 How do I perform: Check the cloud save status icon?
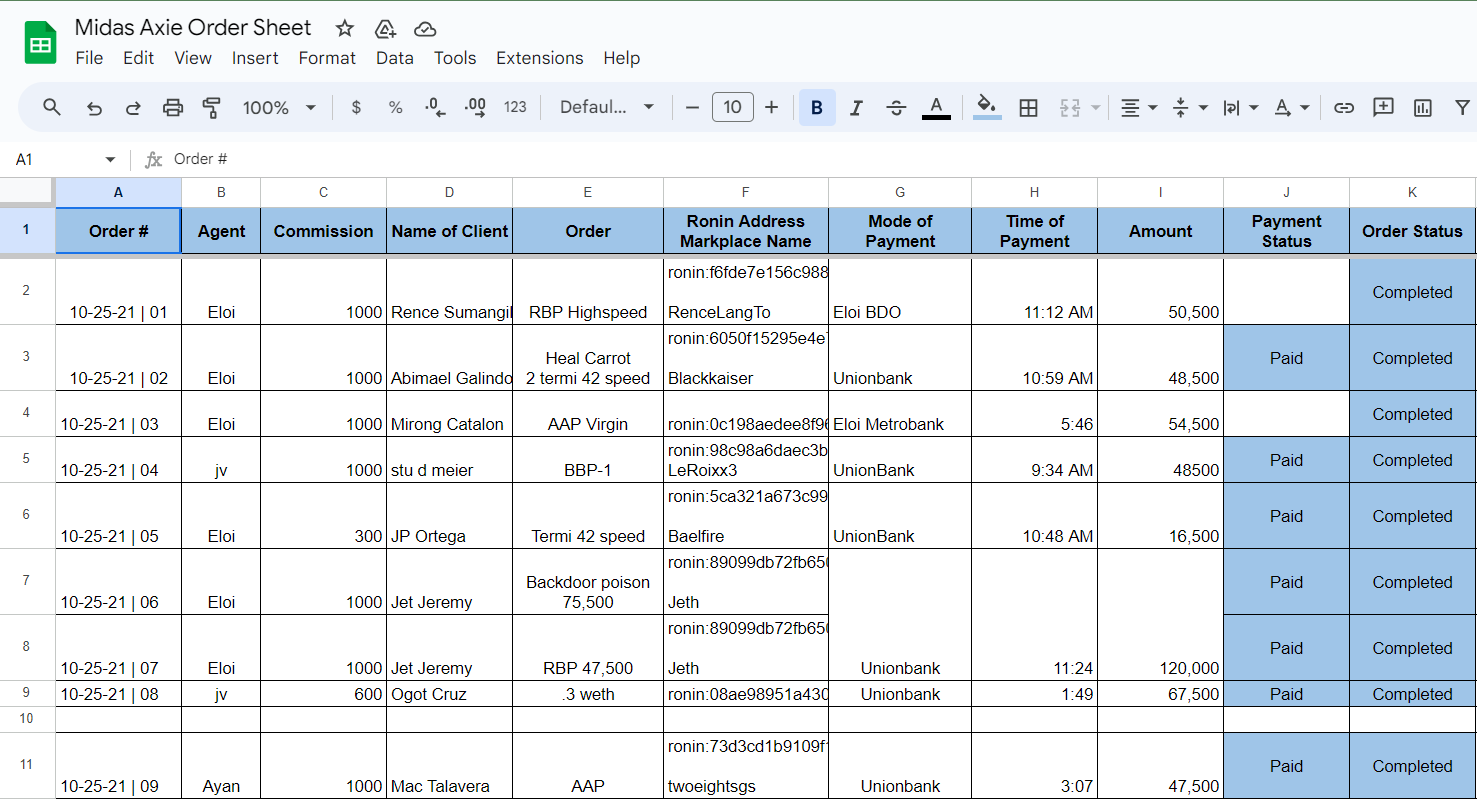coord(425,28)
